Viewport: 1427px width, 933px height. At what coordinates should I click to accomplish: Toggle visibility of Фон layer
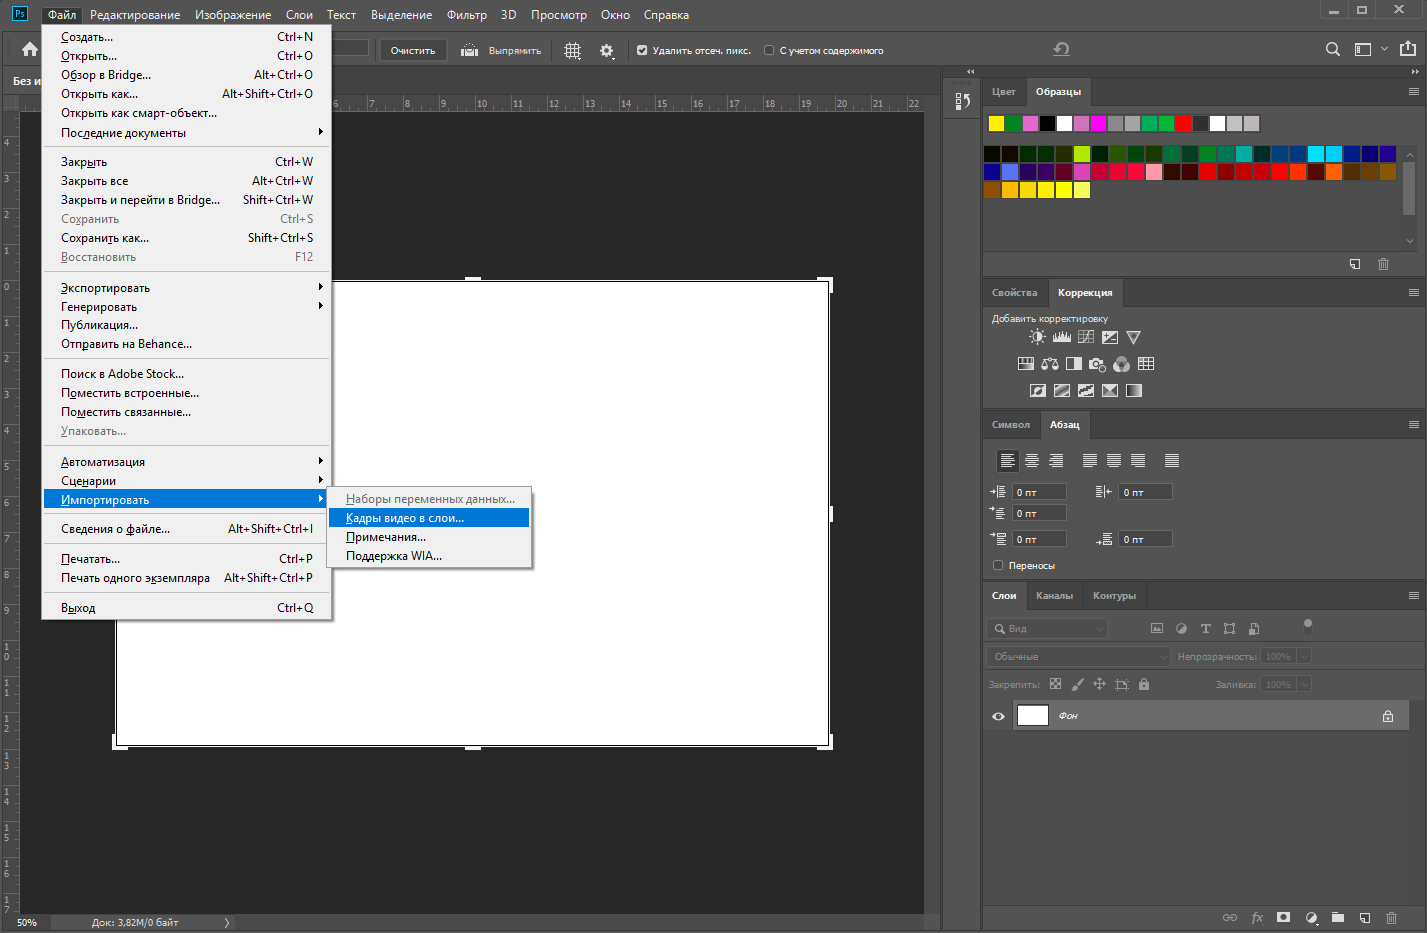[998, 716]
